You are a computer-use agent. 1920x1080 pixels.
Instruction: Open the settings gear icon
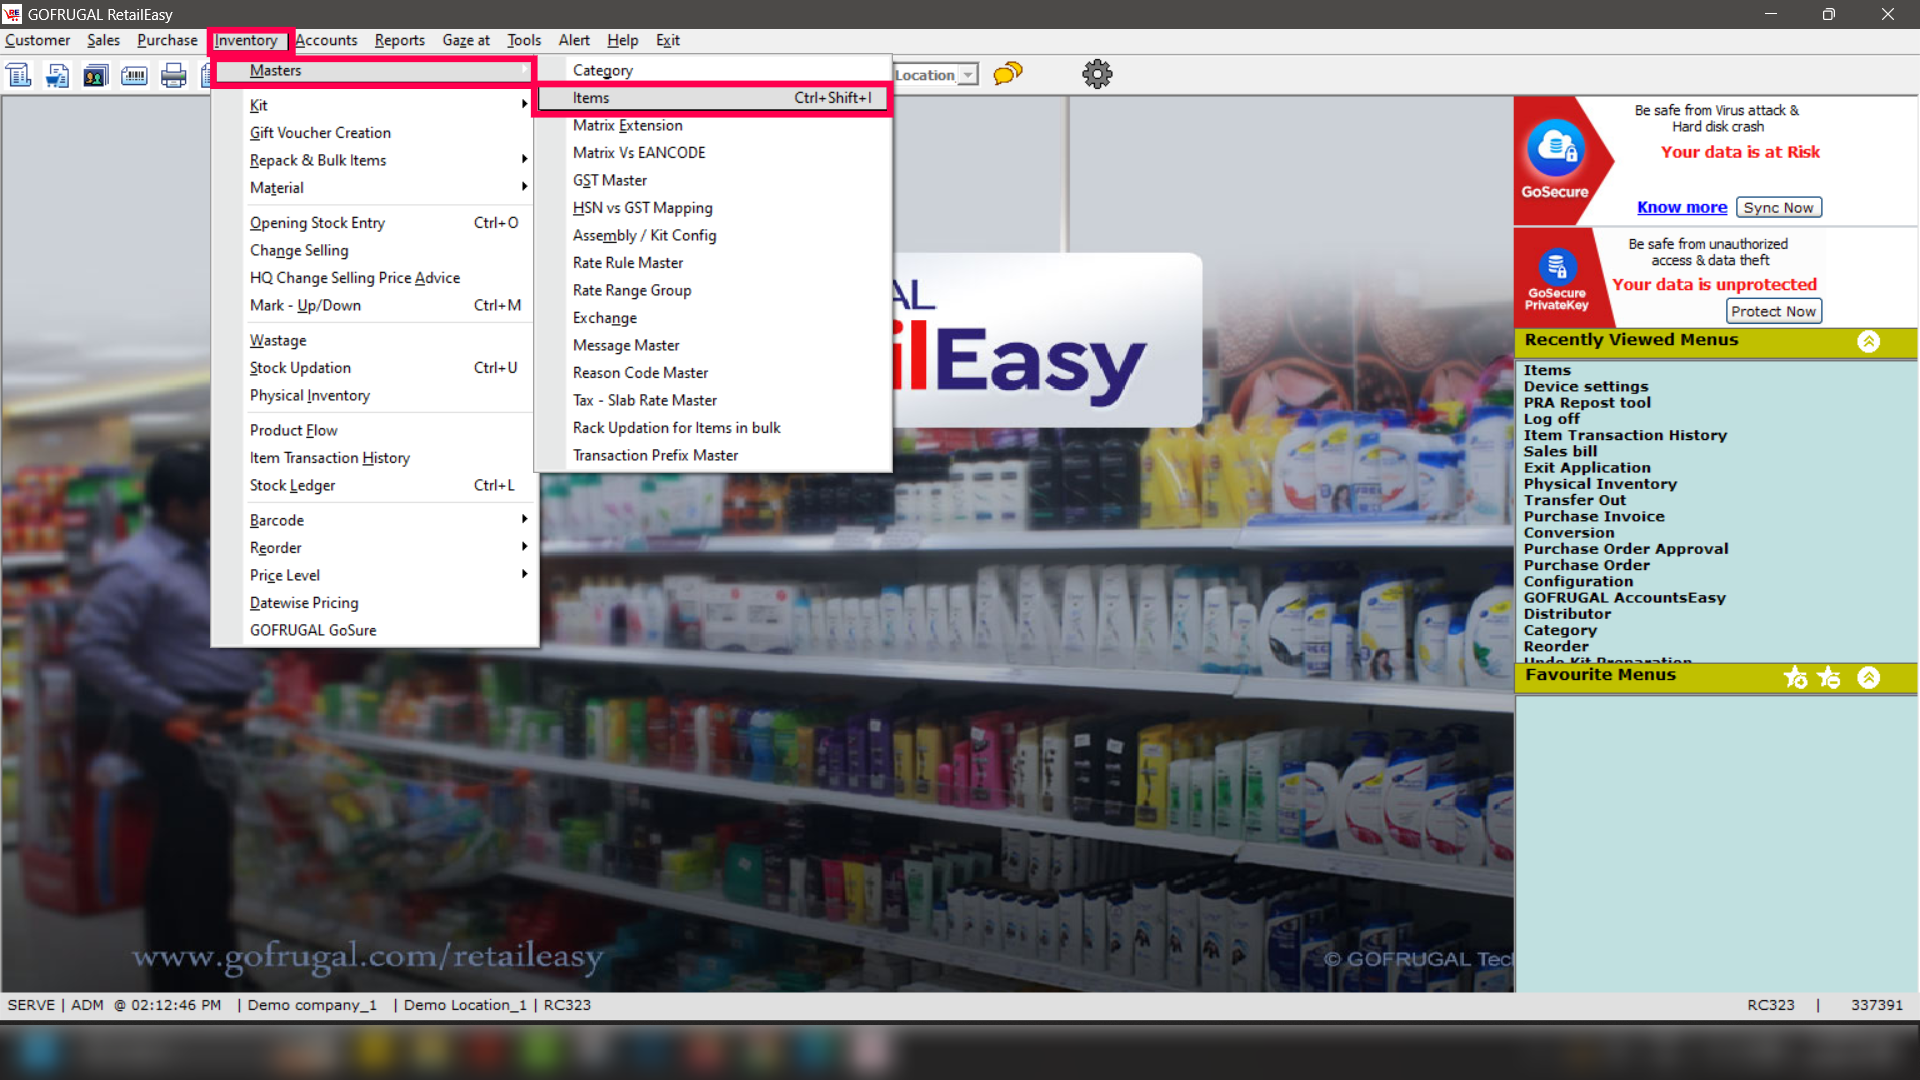point(1097,74)
